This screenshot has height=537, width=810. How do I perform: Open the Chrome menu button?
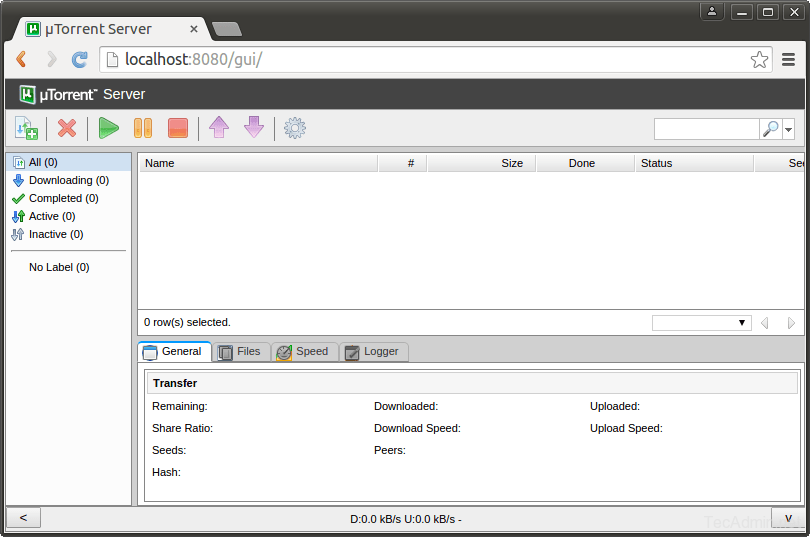click(x=788, y=60)
